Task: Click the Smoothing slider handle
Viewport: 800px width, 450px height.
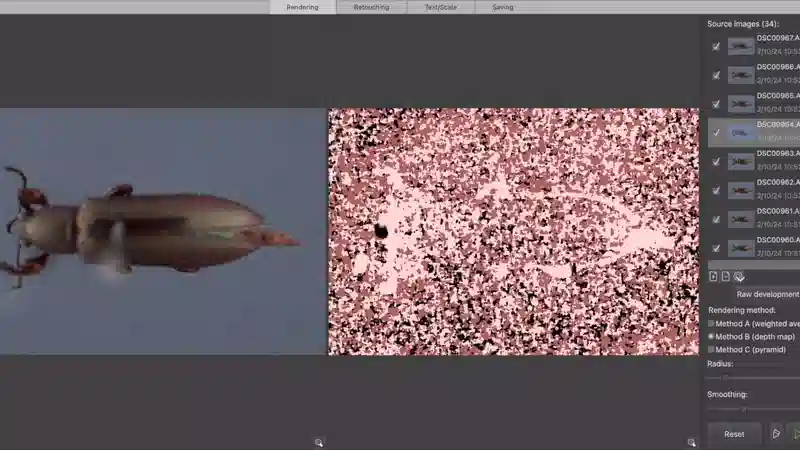Action: click(743, 409)
